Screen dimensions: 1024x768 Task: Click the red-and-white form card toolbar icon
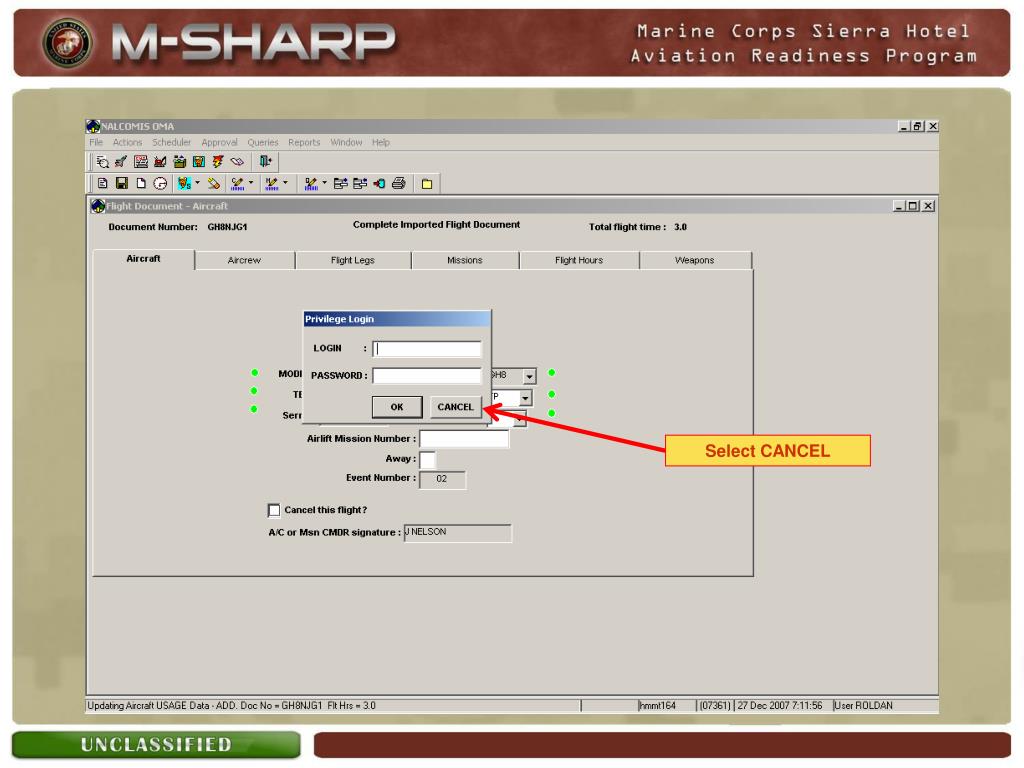(x=140, y=161)
